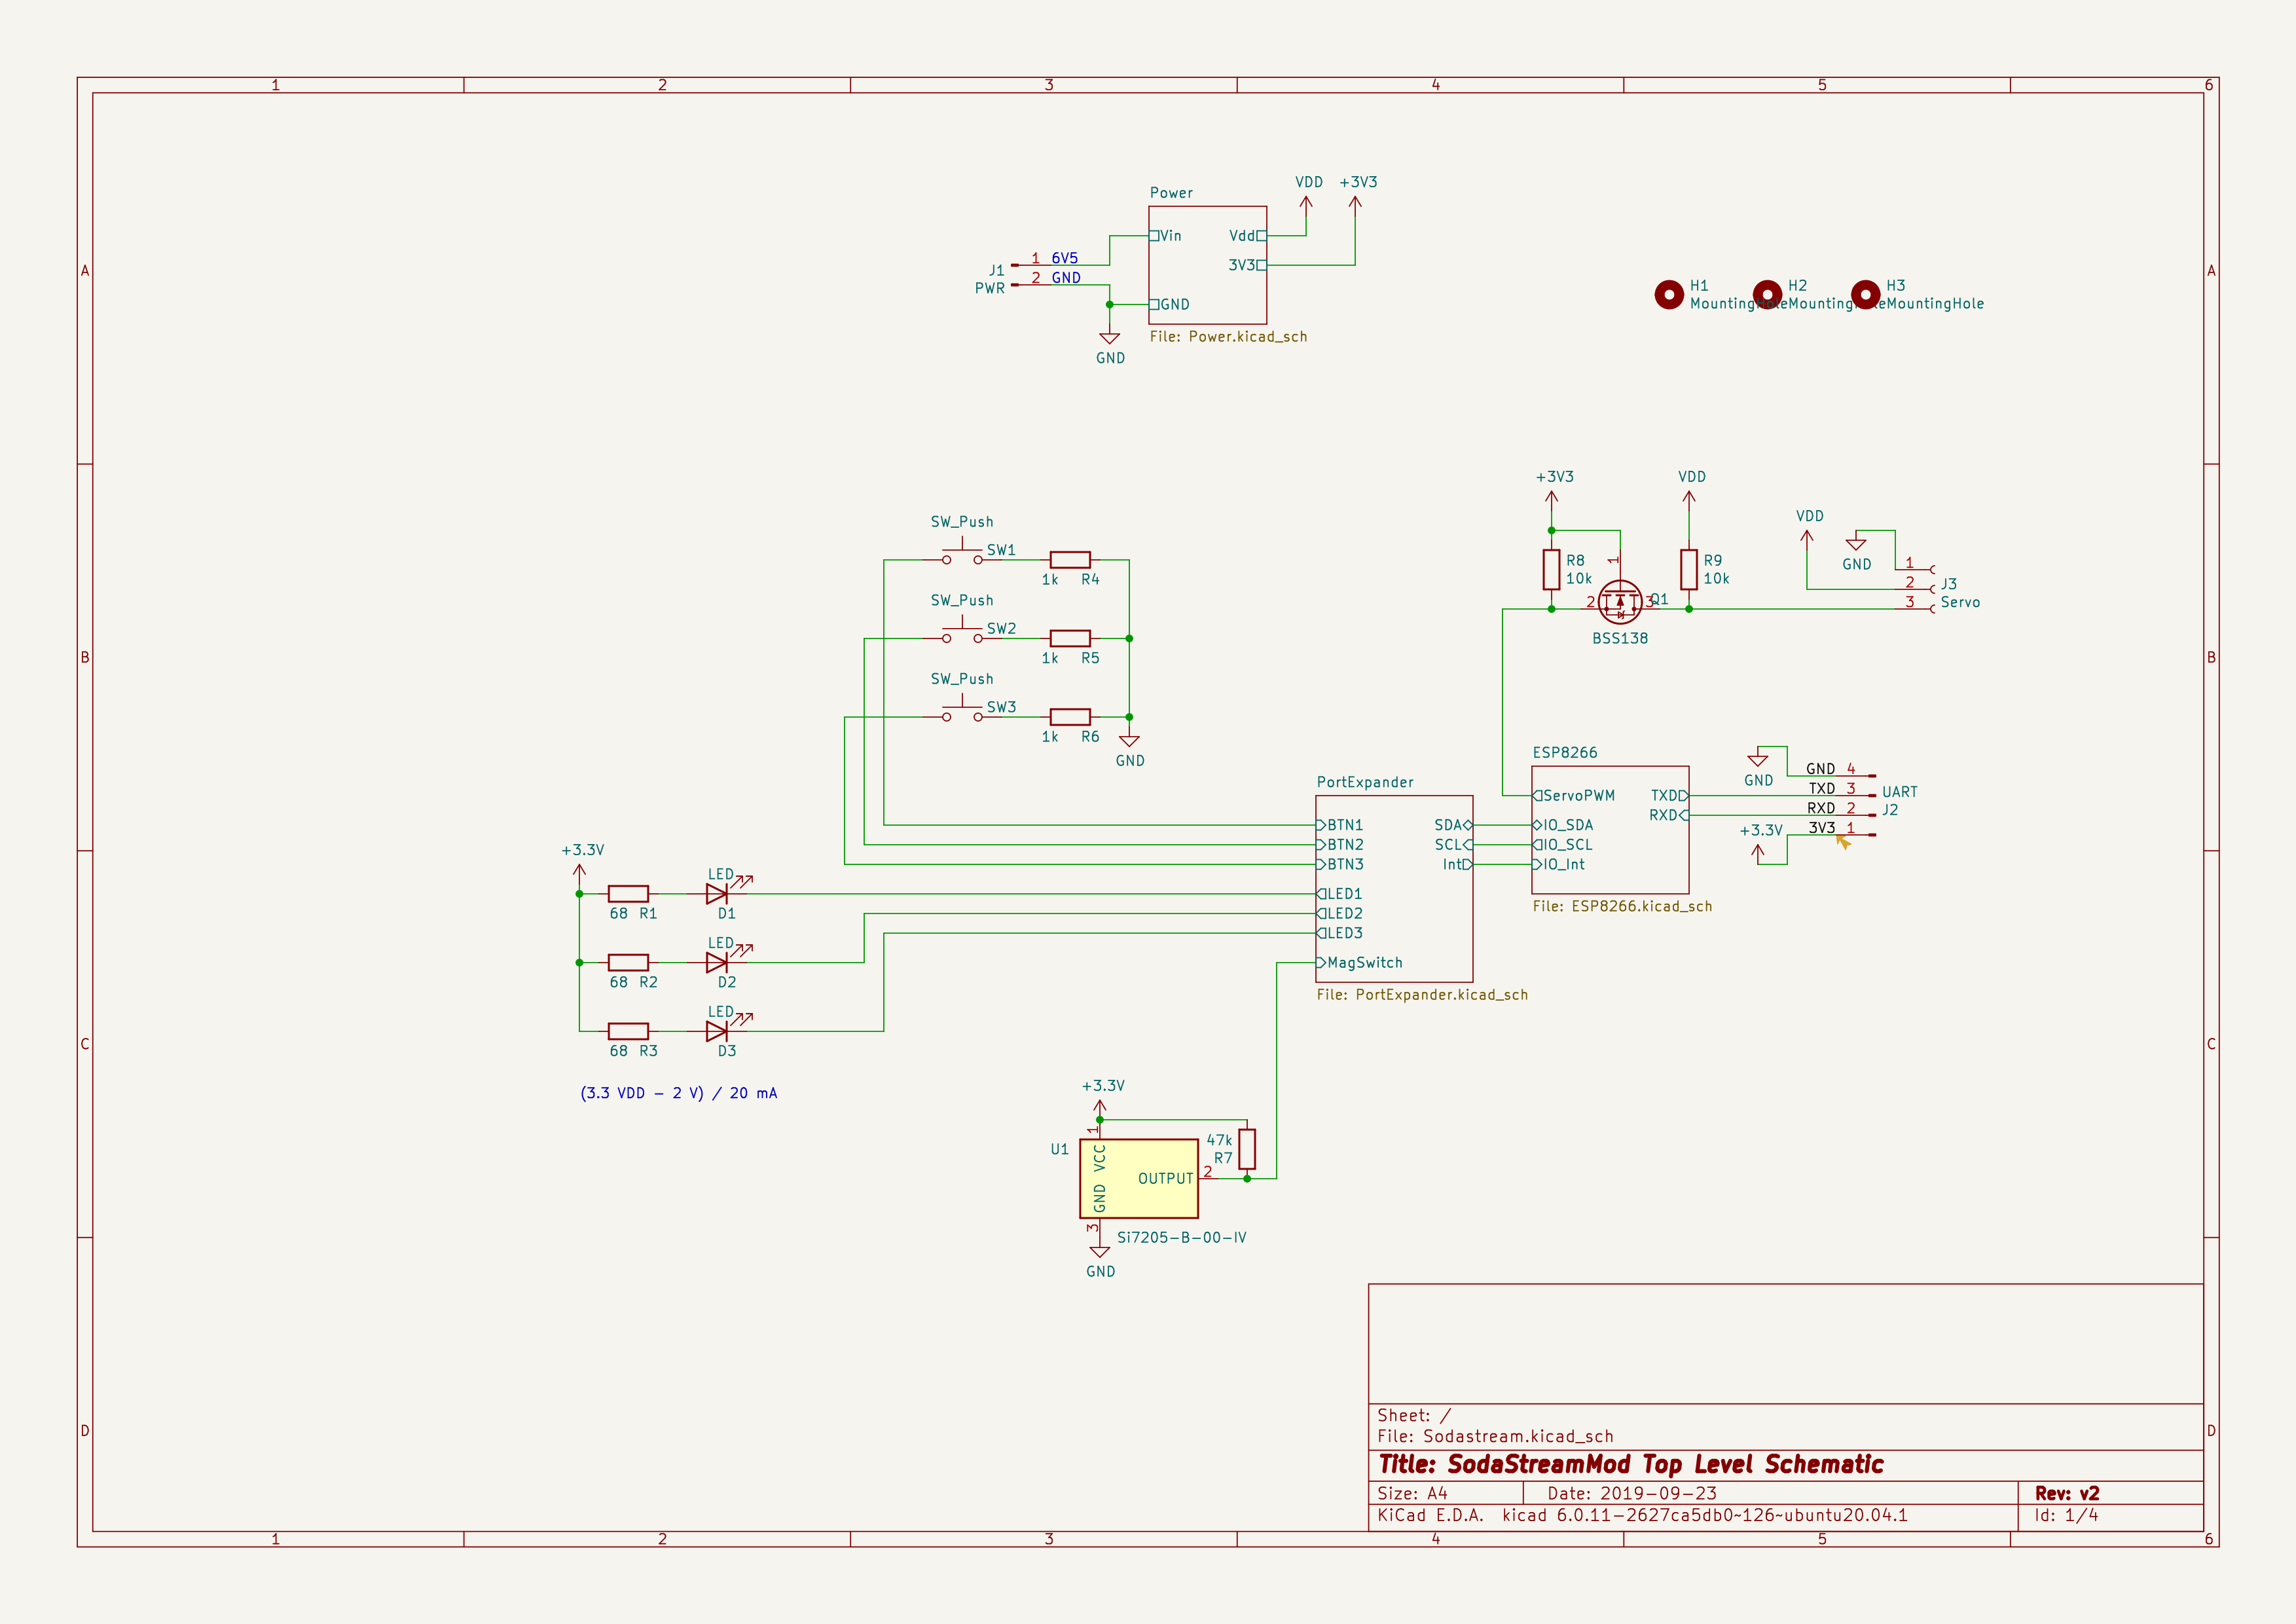Click the Vin pin on Power sheet
The height and width of the screenshot is (1624, 2296).
(1166, 236)
